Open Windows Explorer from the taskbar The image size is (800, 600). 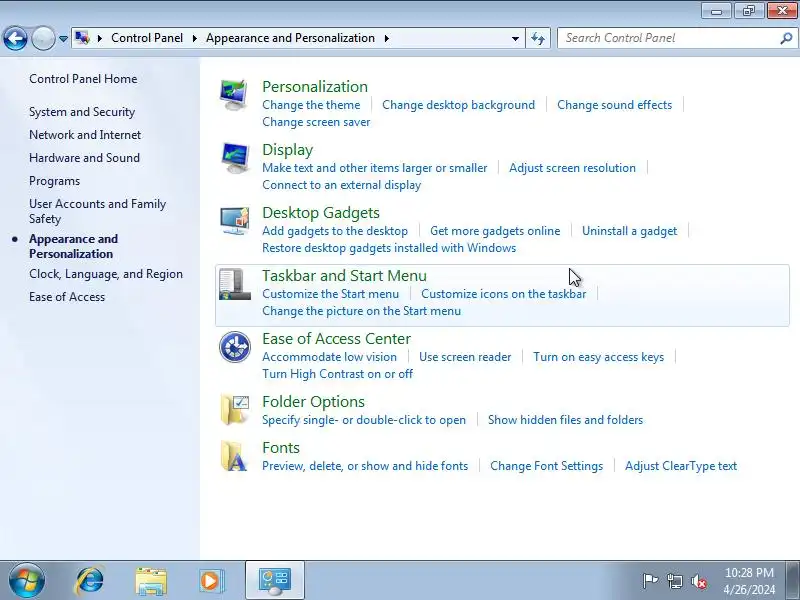151,581
